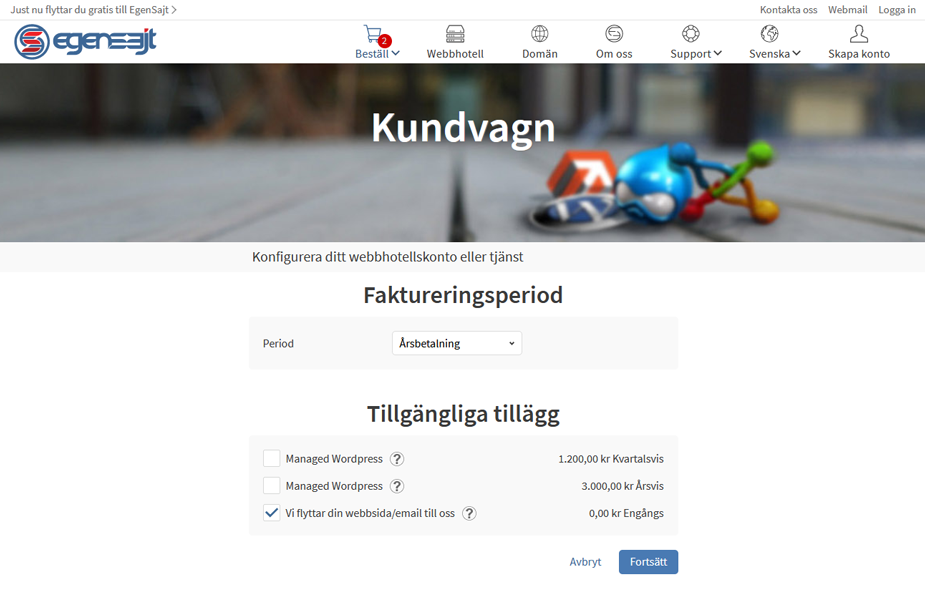The height and width of the screenshot is (591, 925).
Task: Show help for yearly Managed Wordpress
Action: point(397,486)
